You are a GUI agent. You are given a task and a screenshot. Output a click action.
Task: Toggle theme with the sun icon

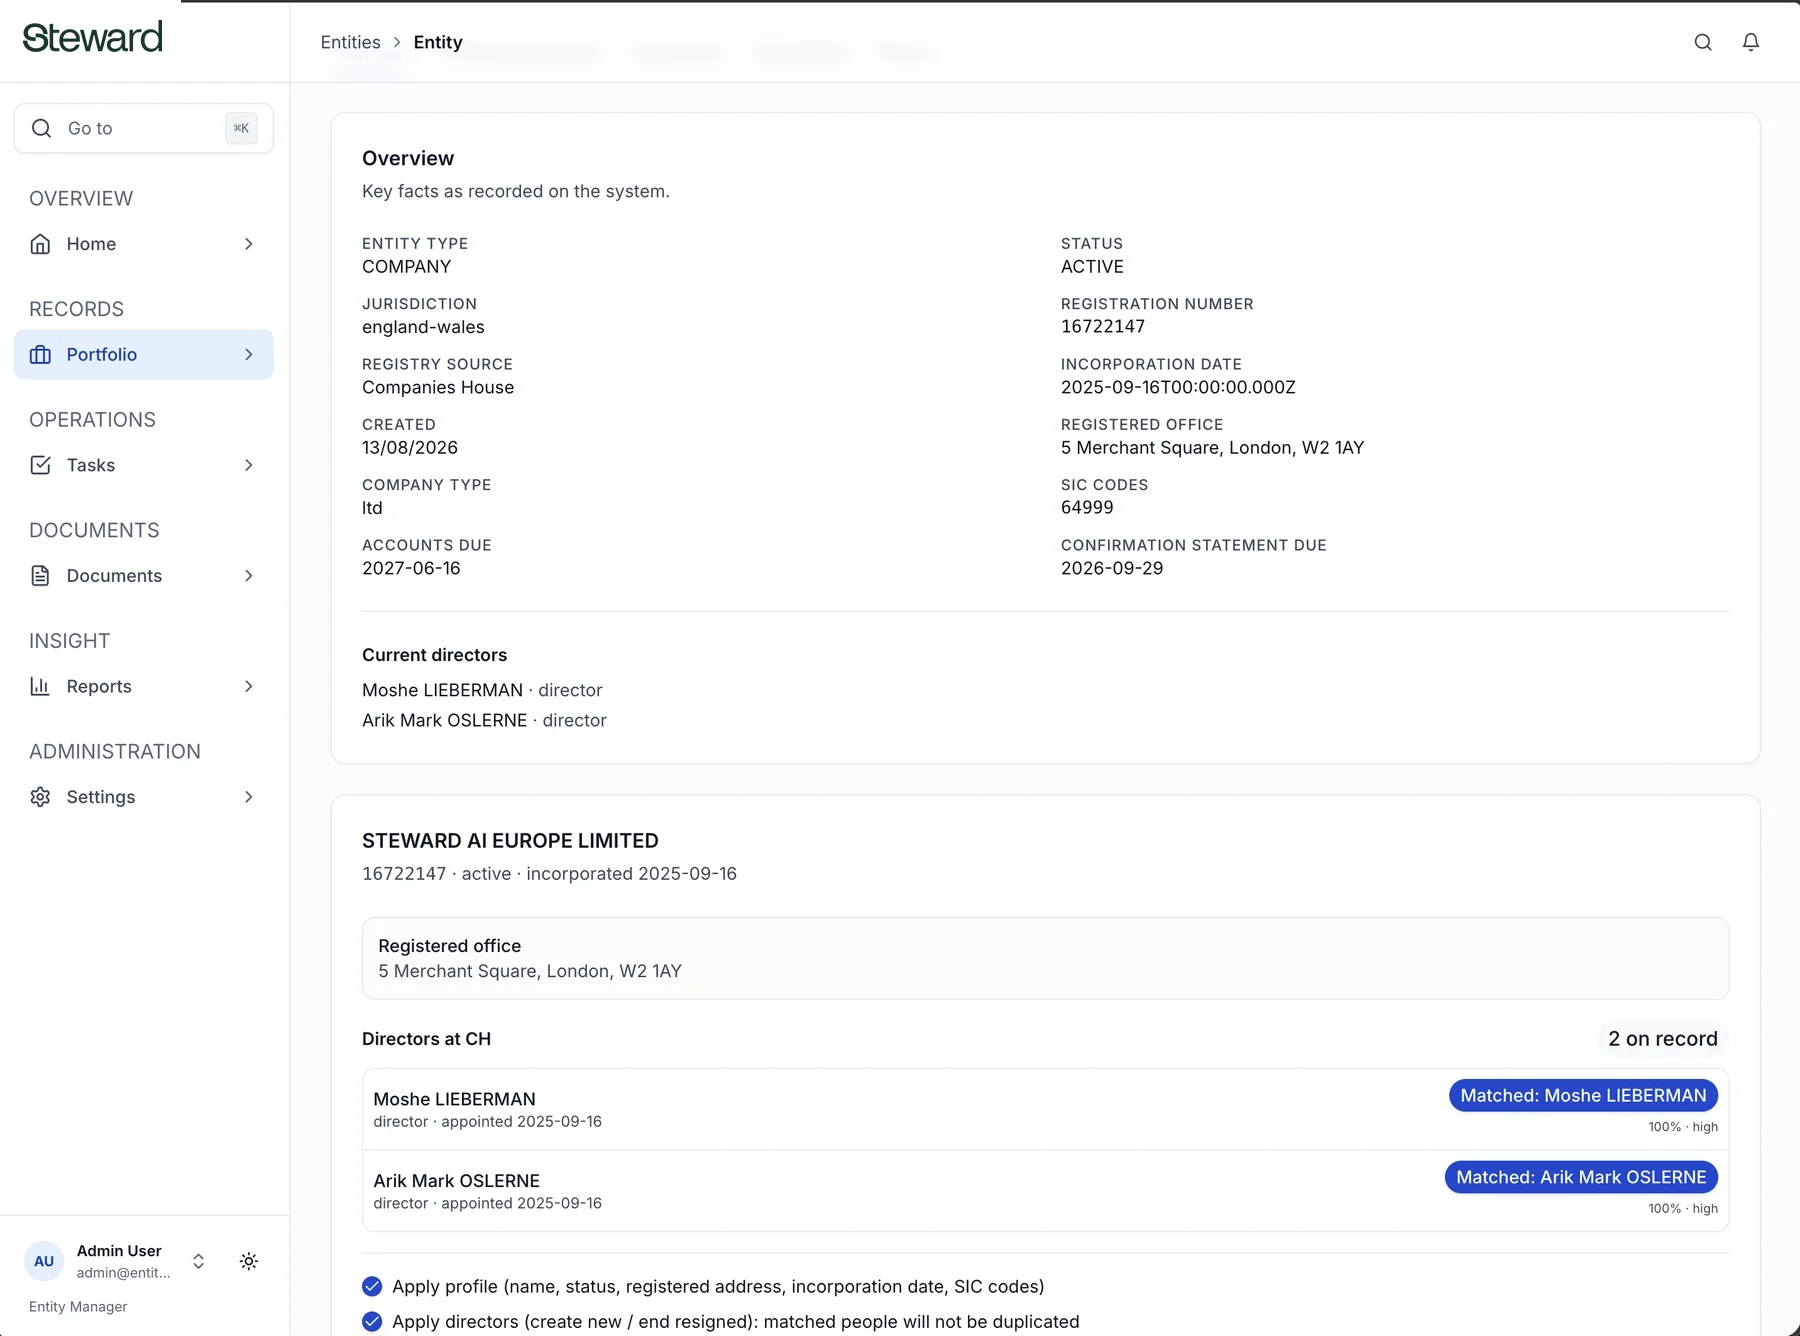[x=249, y=1261]
